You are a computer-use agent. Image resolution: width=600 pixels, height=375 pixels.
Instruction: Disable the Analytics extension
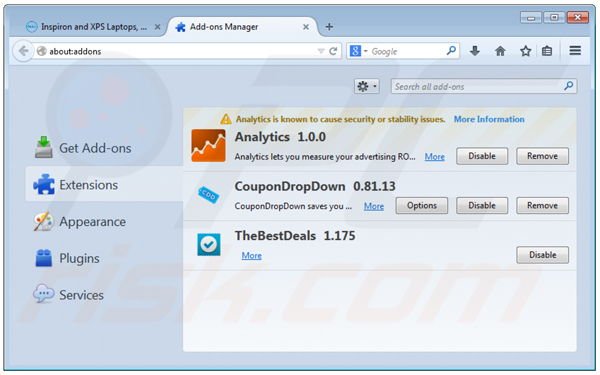coord(482,156)
